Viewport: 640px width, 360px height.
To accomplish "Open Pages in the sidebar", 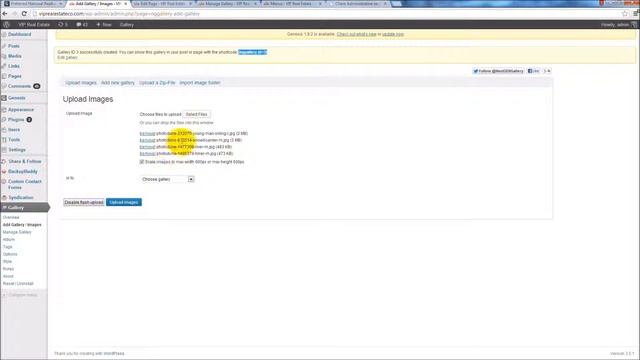I will [15, 76].
